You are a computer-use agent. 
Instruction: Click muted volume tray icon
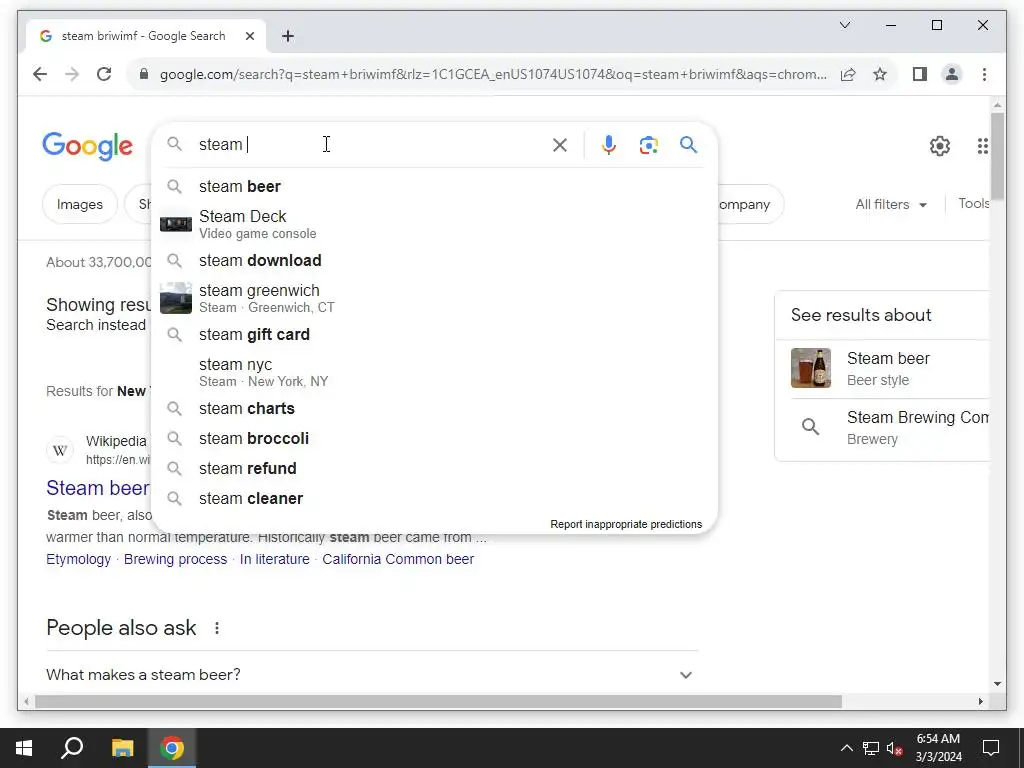tap(894, 748)
